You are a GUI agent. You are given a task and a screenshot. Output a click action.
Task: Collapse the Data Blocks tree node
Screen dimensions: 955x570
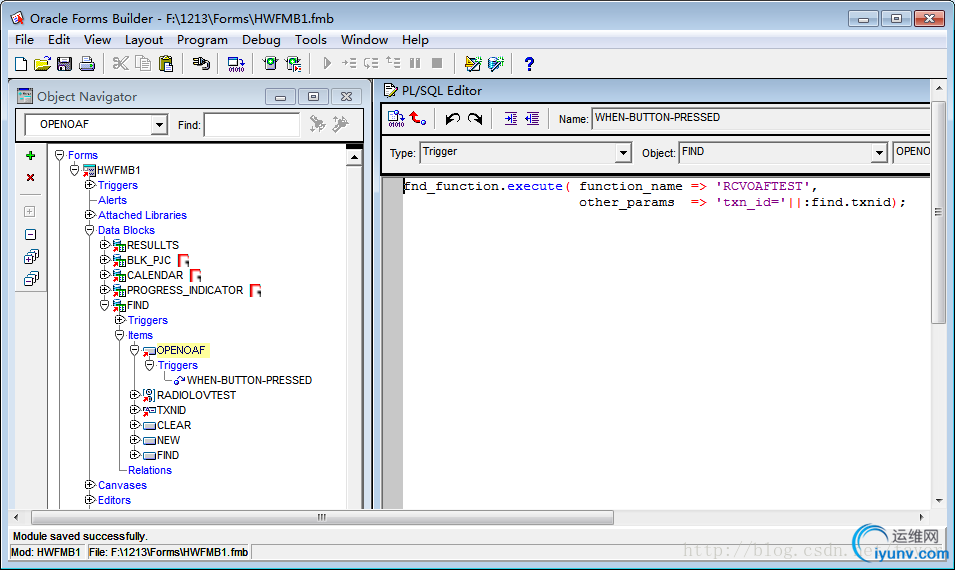(x=90, y=230)
